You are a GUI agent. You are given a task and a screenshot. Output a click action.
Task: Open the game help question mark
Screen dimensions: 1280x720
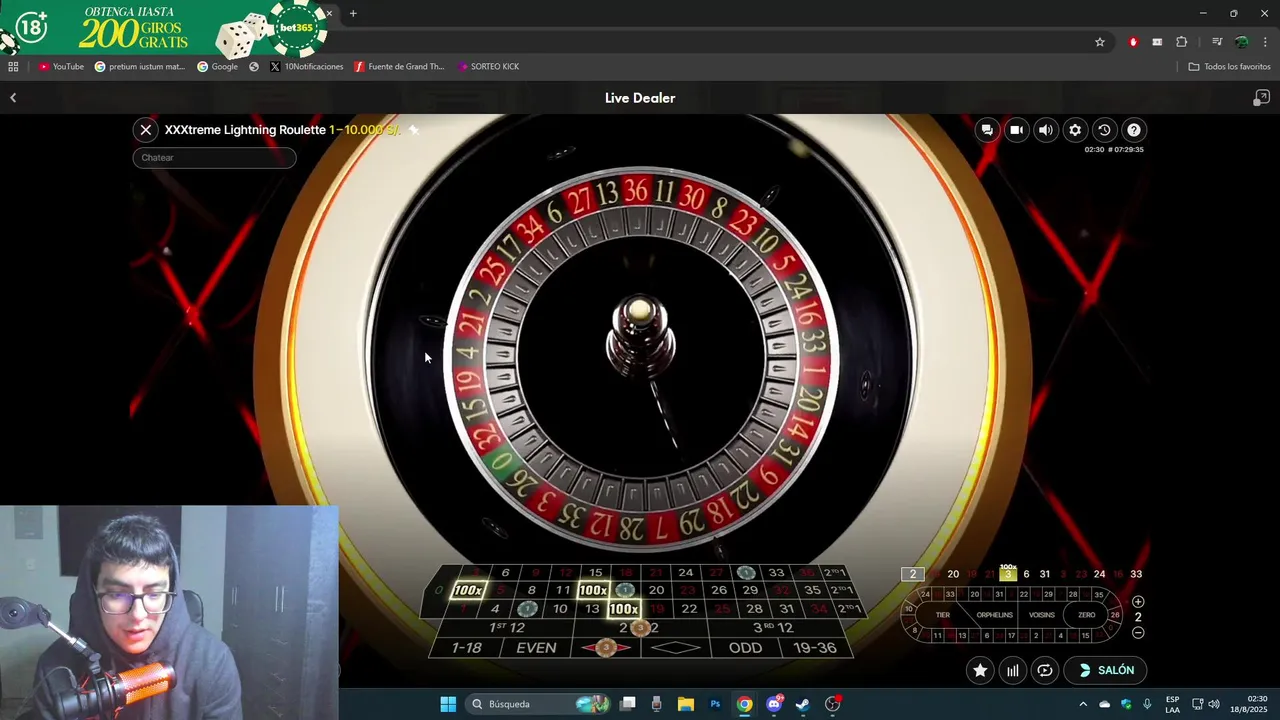coord(1133,130)
